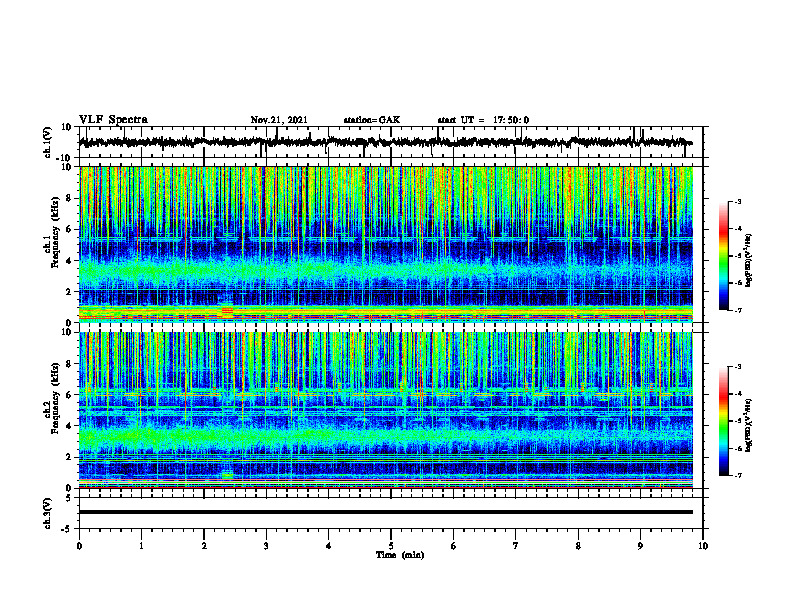Click the "3" tick on the time axis
792x612 pixels.
tap(266, 546)
